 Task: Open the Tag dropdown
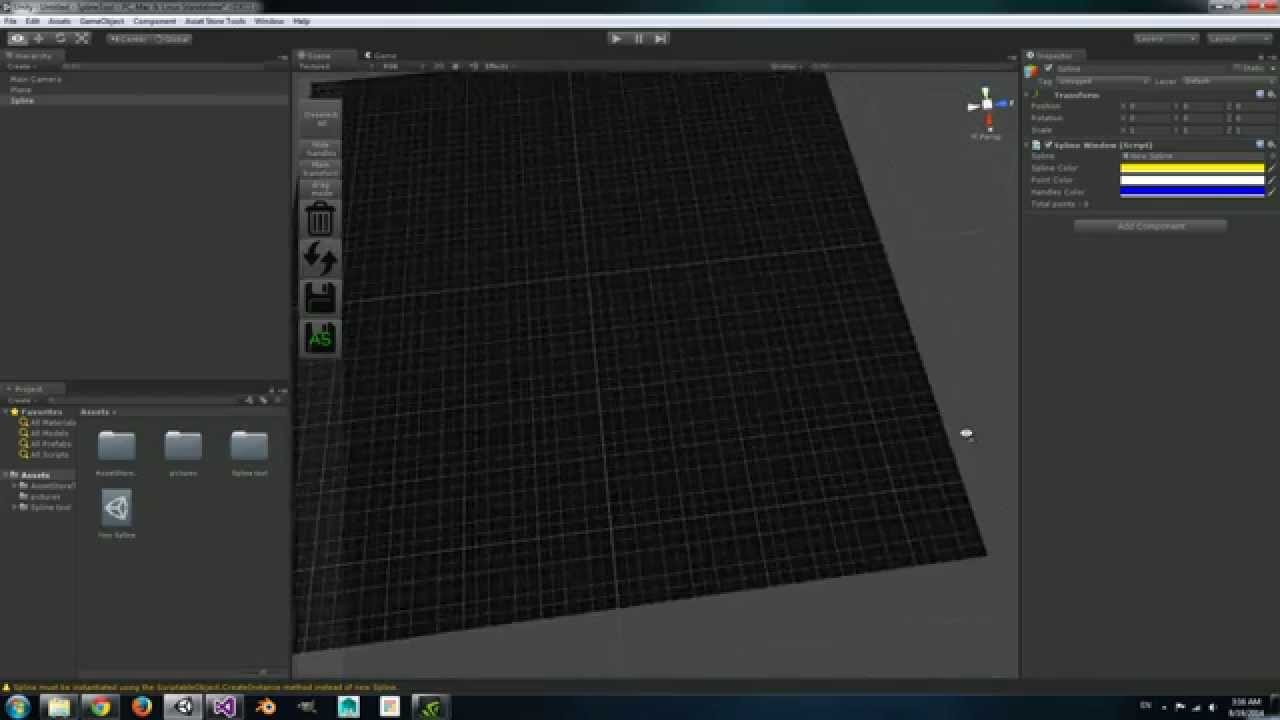pos(1103,81)
